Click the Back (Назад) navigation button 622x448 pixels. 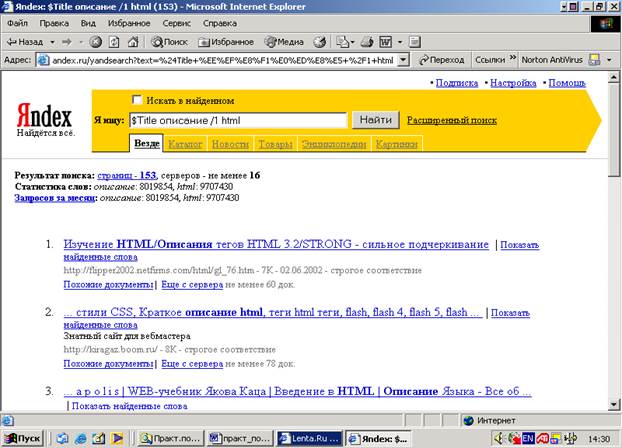point(24,42)
